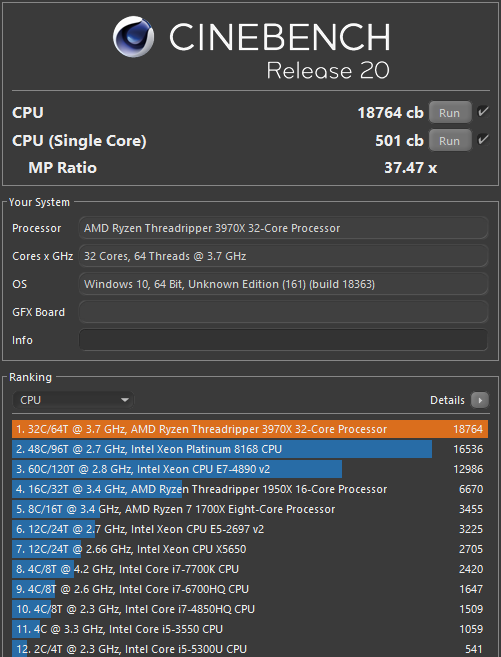Click score 16536 in ranking list
Screen dimensions: 501x657
click(468, 449)
